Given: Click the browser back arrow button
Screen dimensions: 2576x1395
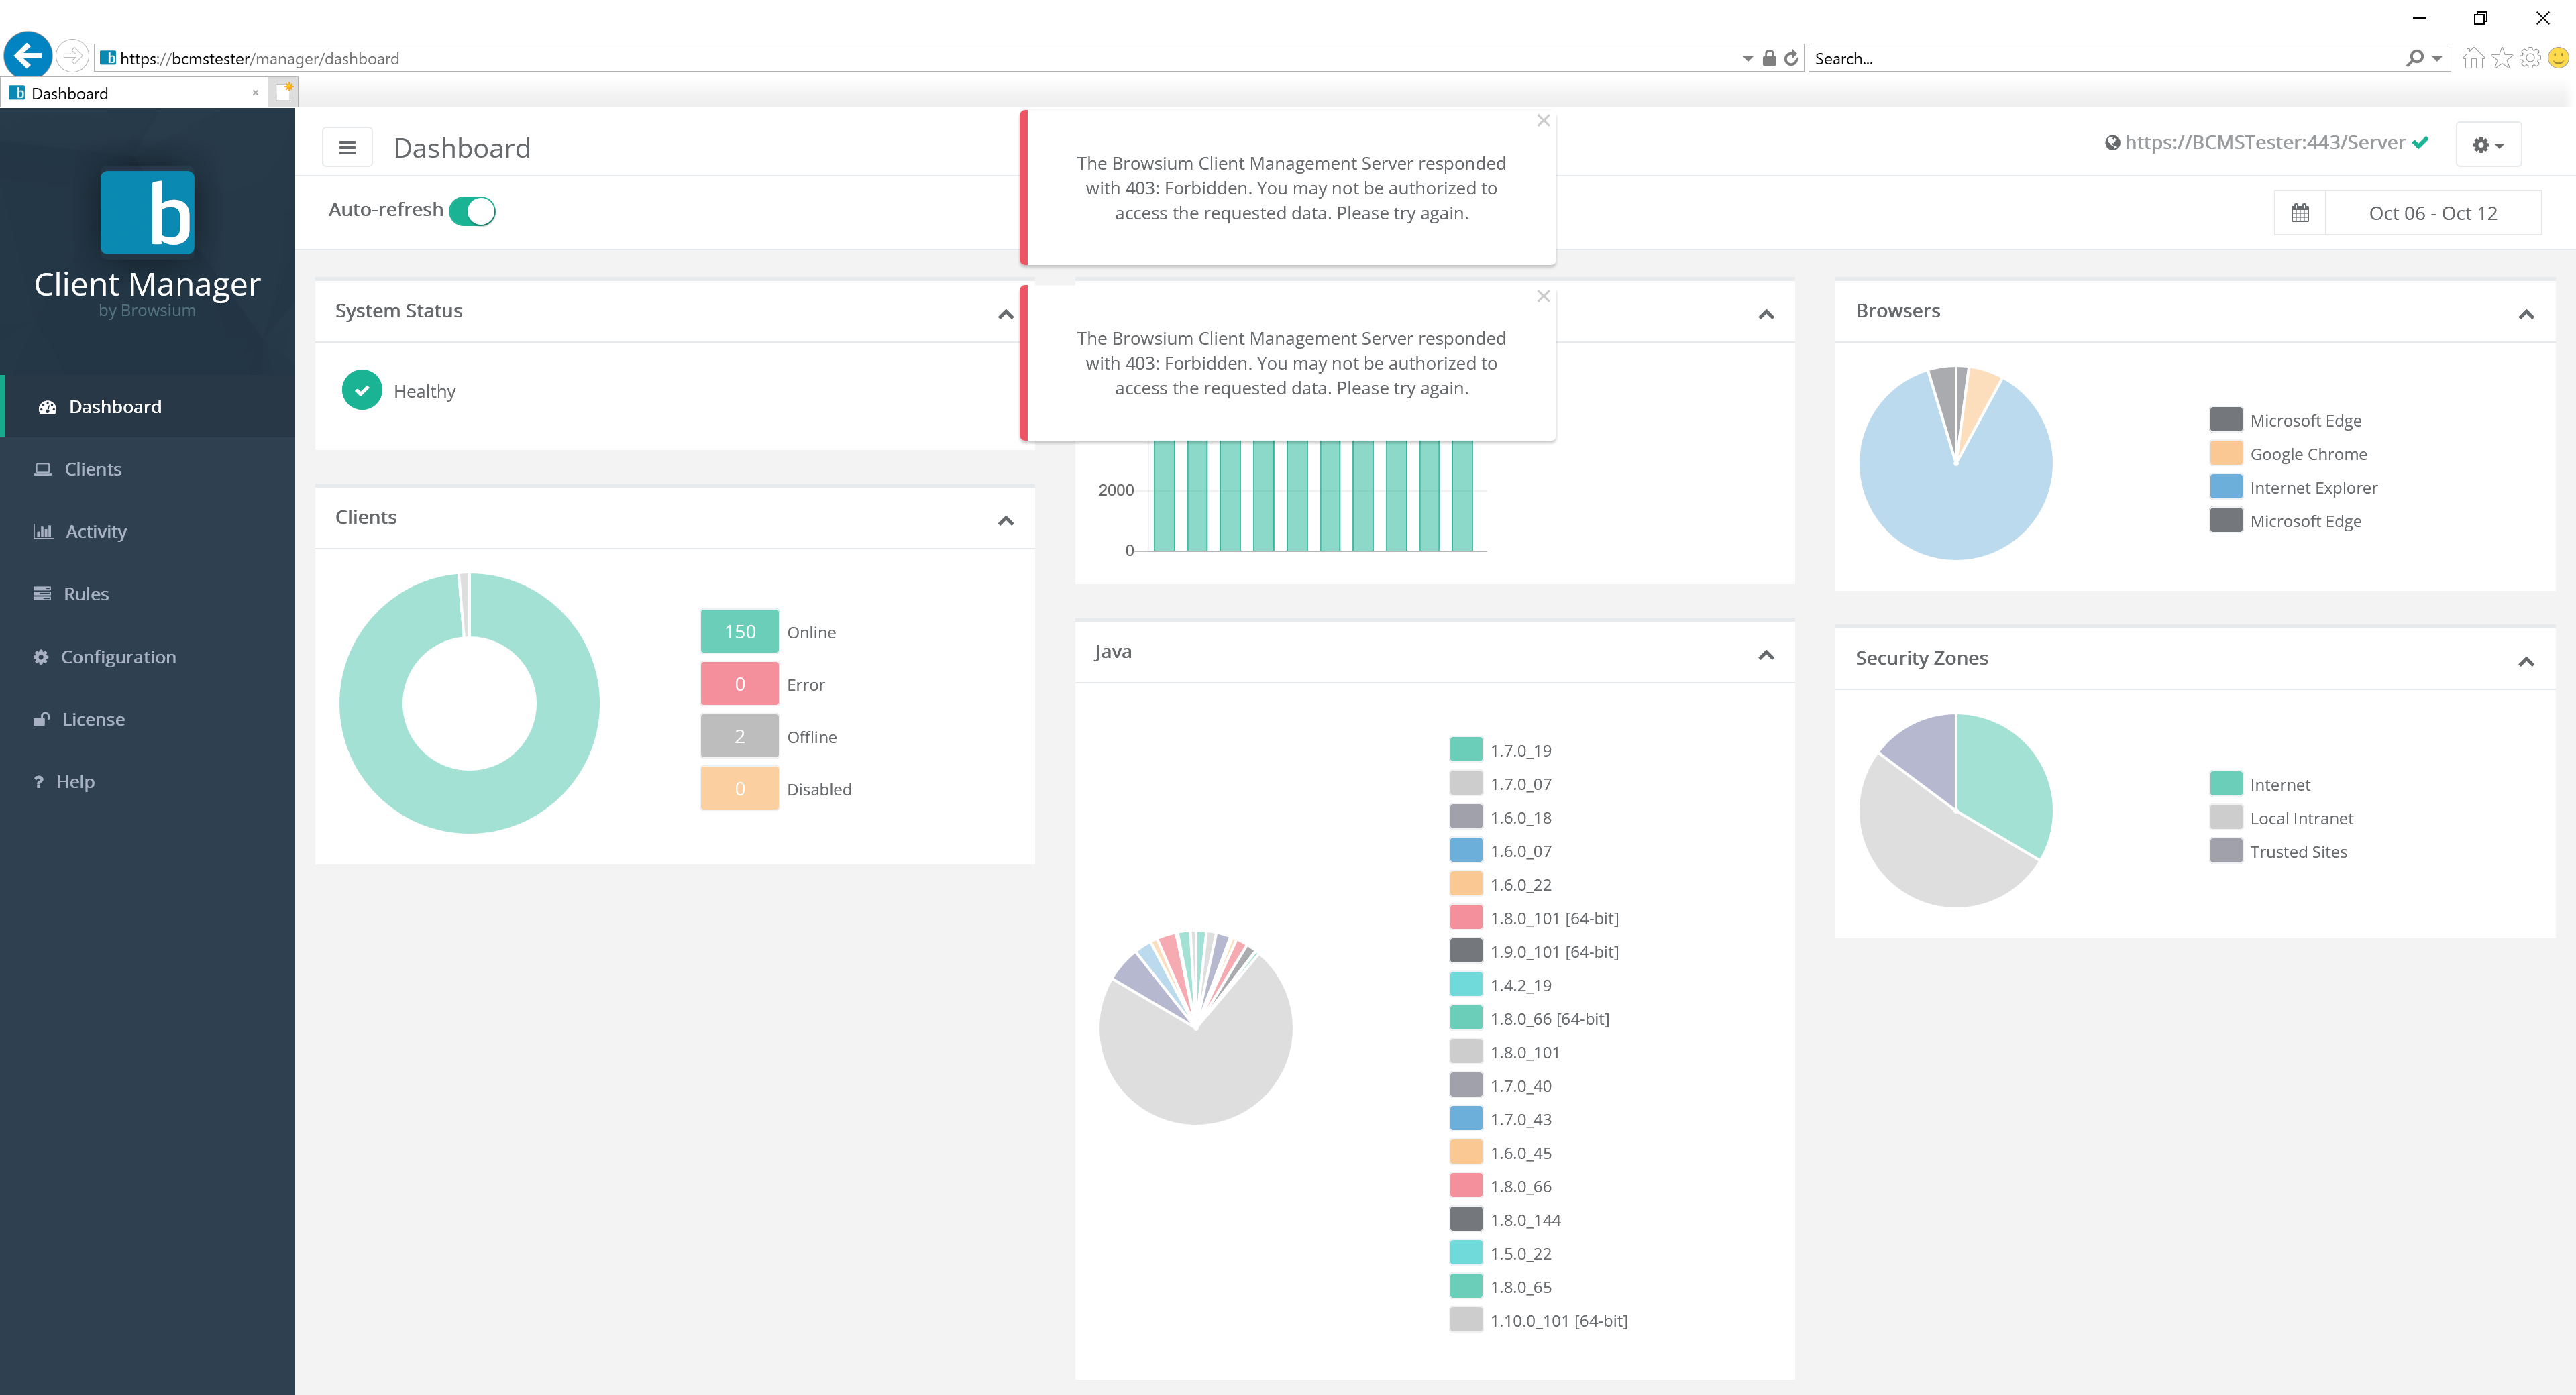Looking at the screenshot, I should [x=28, y=56].
